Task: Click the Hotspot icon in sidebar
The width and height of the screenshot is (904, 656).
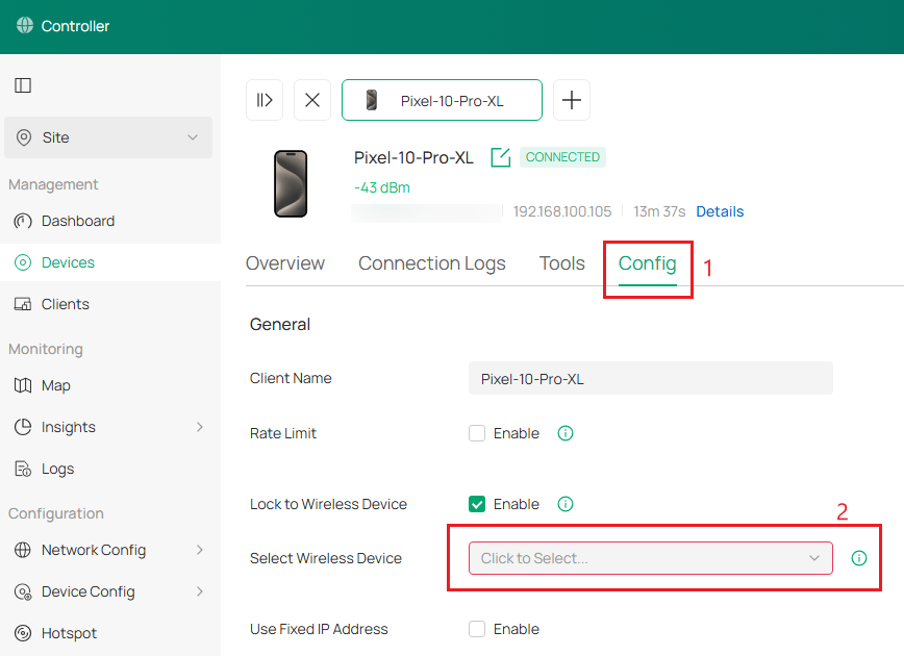Action: tap(22, 634)
